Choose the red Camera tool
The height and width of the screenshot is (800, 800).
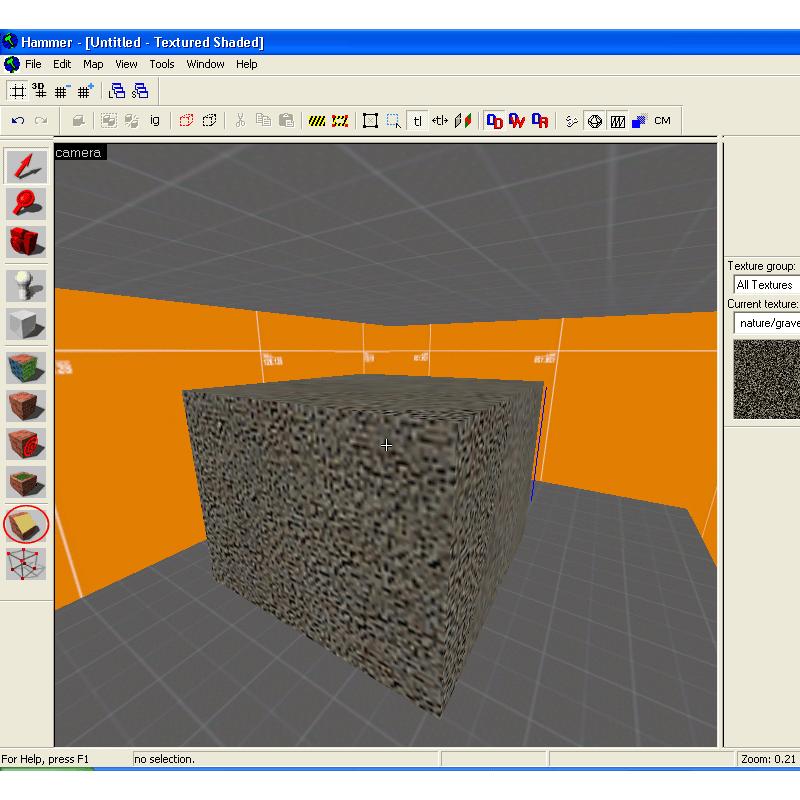pyautogui.click(x=27, y=241)
